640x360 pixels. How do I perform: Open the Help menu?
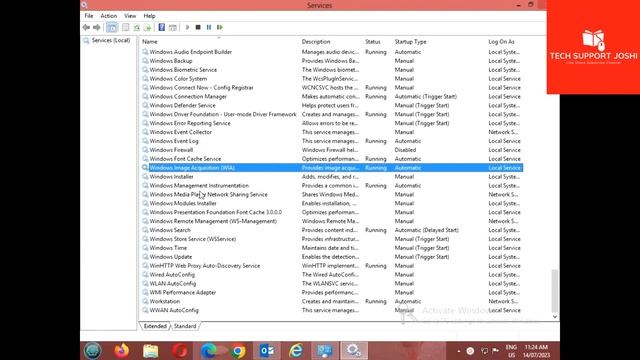tap(149, 16)
